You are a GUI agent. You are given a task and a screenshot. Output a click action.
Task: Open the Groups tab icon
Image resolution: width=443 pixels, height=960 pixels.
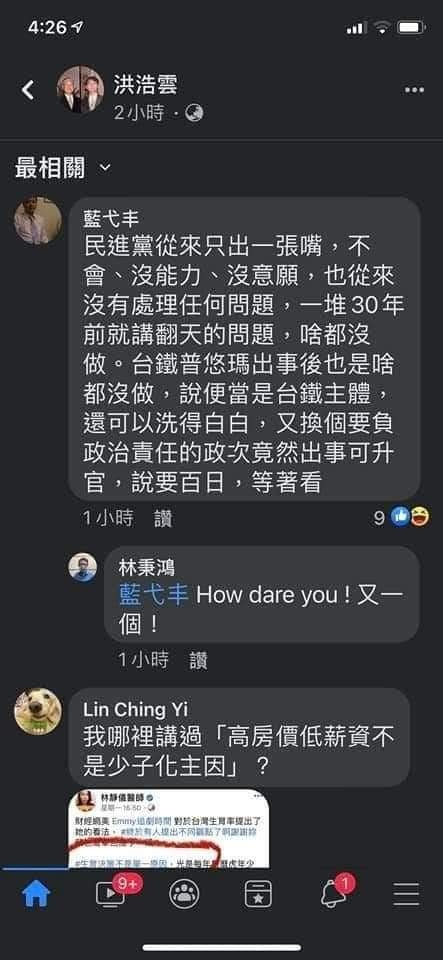point(184,894)
